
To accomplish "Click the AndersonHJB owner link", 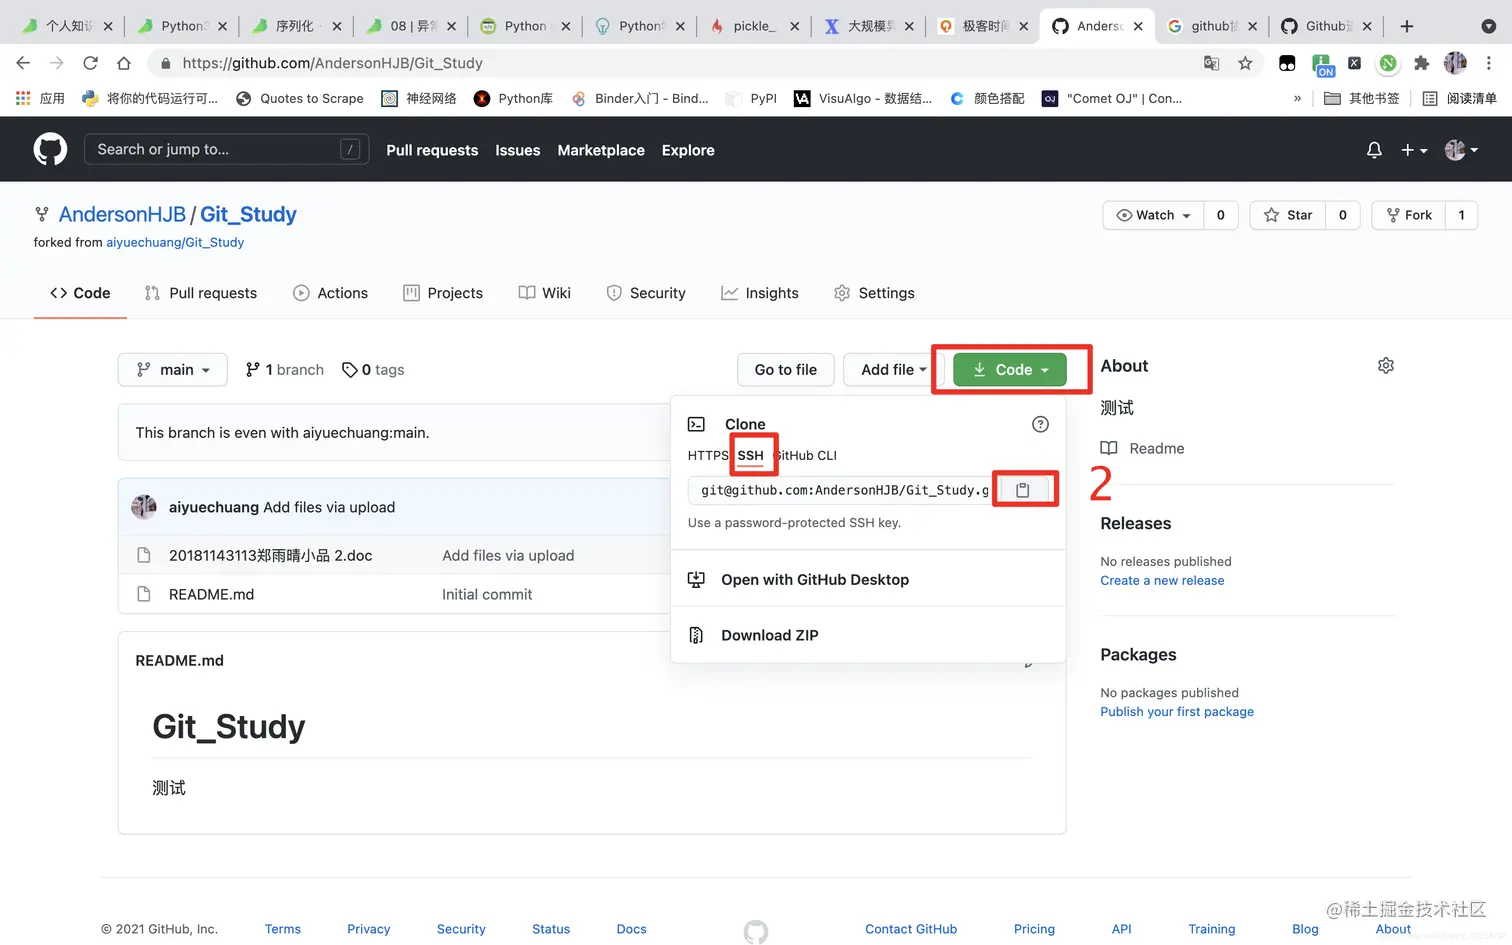I will click(x=122, y=215).
